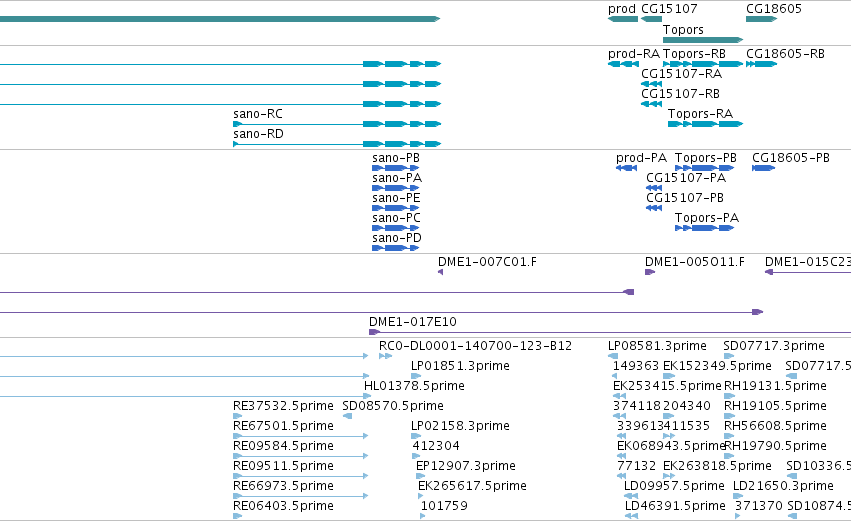Select the sano-RC transcript

coord(337,124)
